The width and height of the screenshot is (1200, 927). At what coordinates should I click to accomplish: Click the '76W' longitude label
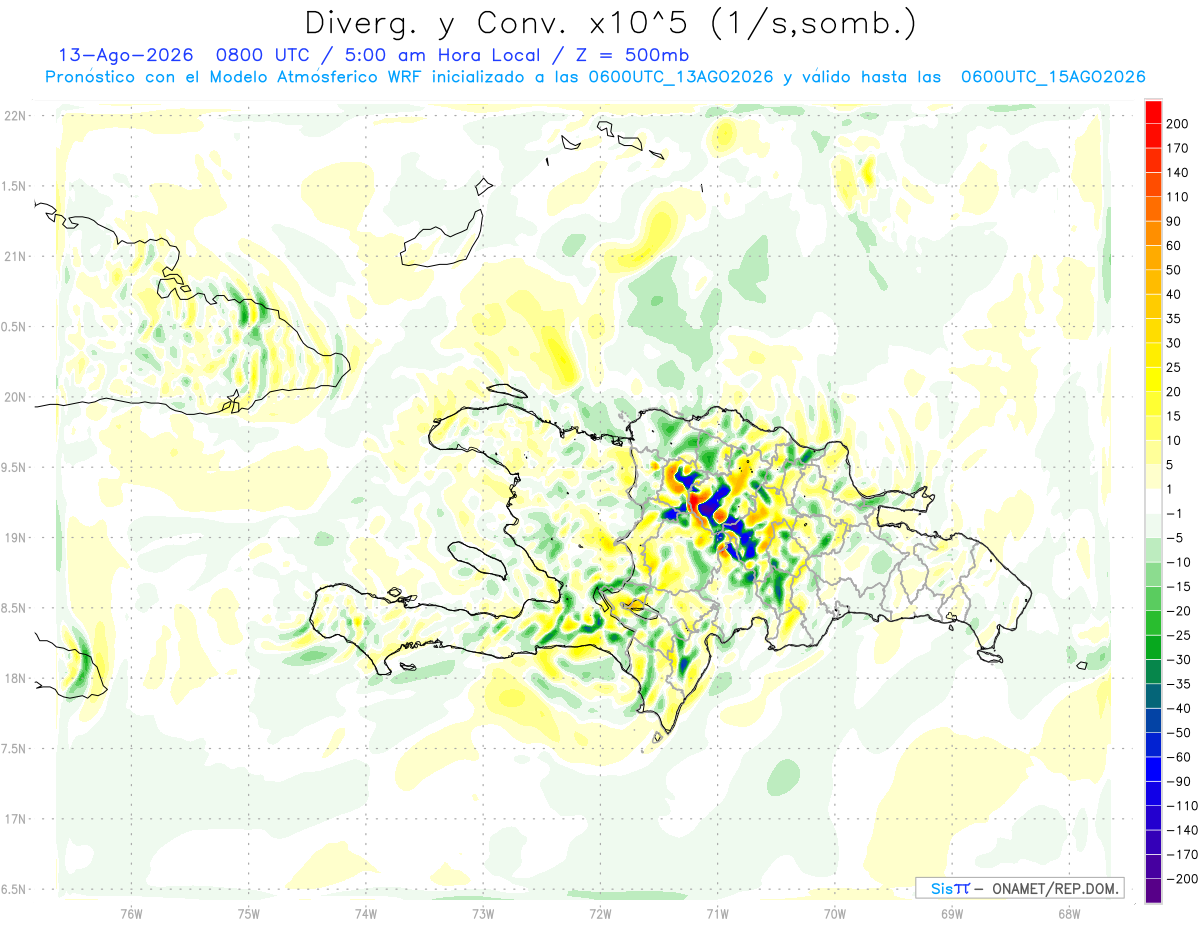click(131, 913)
